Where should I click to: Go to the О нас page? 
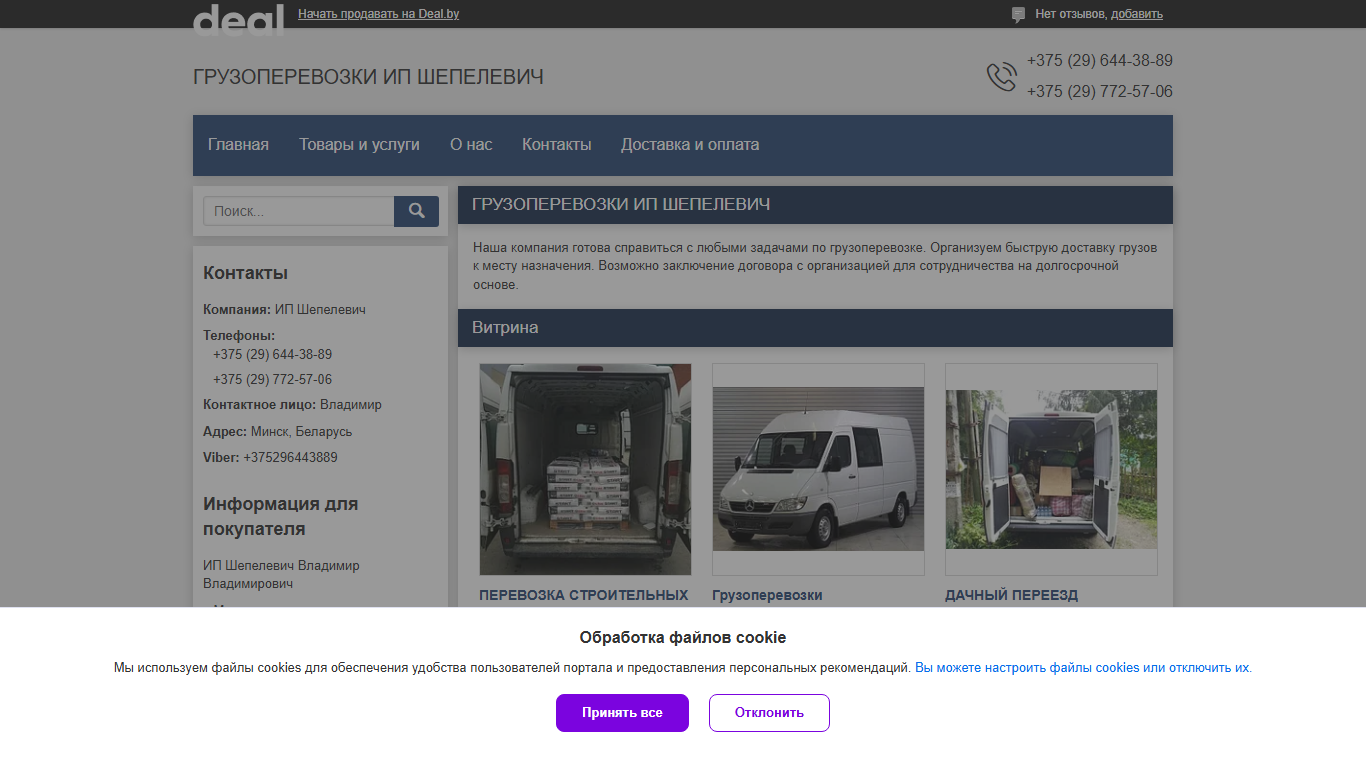coord(471,144)
